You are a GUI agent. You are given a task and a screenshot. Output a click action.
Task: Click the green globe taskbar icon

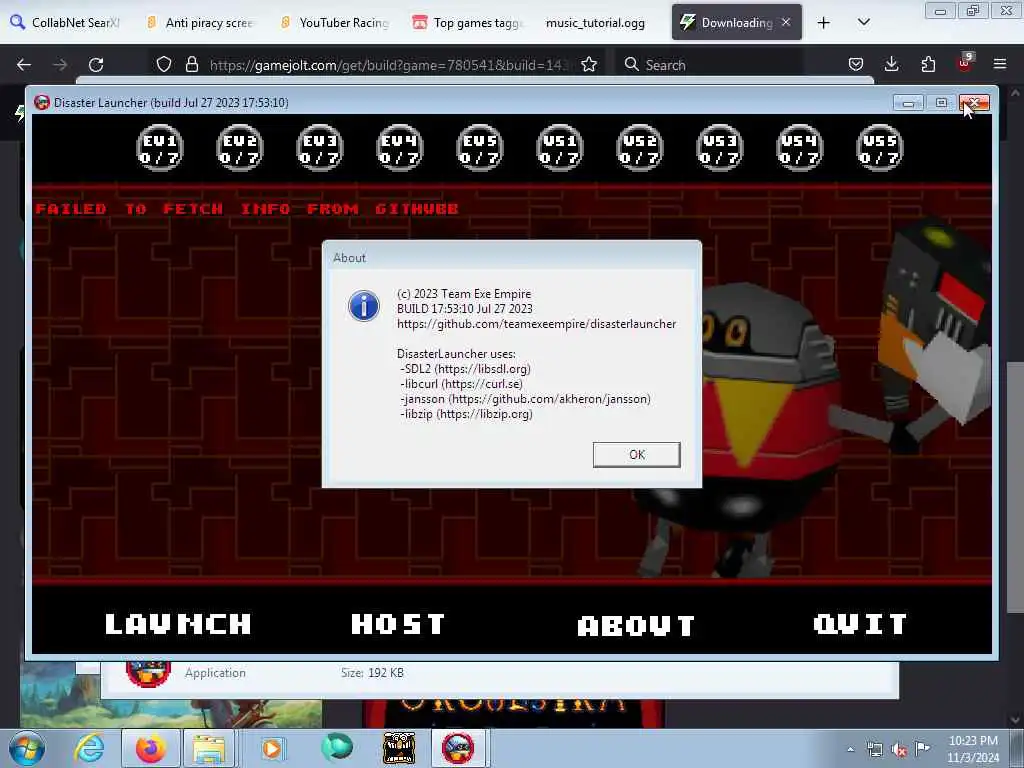337,748
